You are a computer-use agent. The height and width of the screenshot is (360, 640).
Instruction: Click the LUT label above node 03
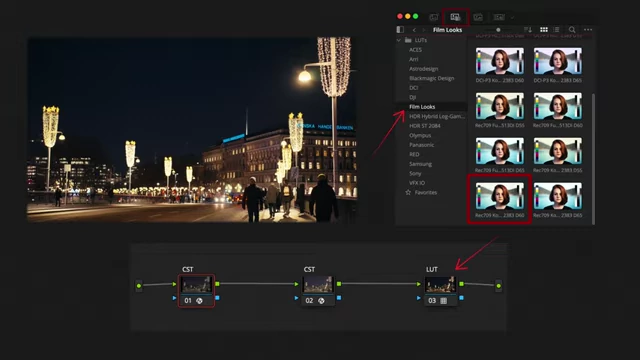[432, 269]
